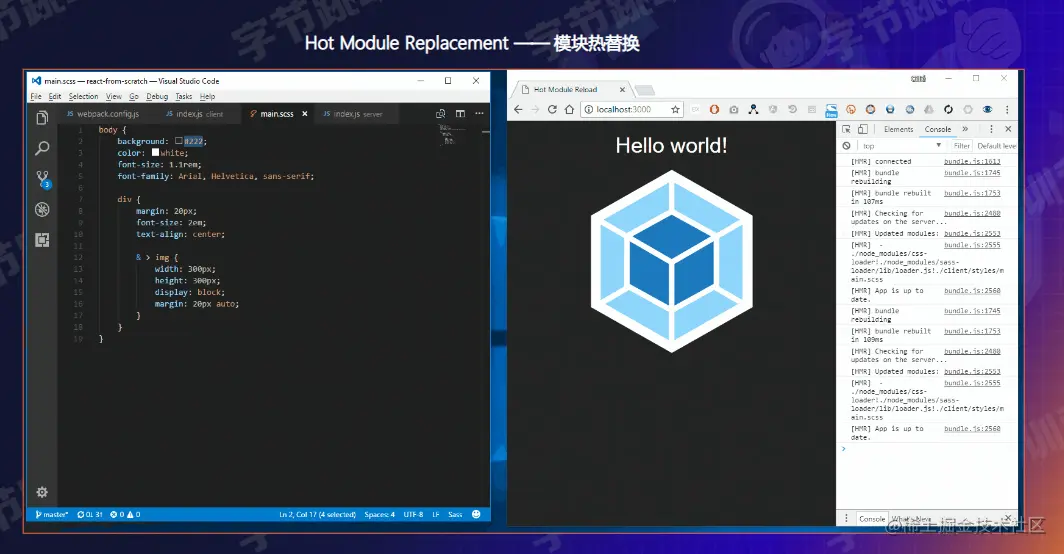1064x554 pixels.
Task: Click the LF line ending status item
Action: pyautogui.click(x=436, y=515)
